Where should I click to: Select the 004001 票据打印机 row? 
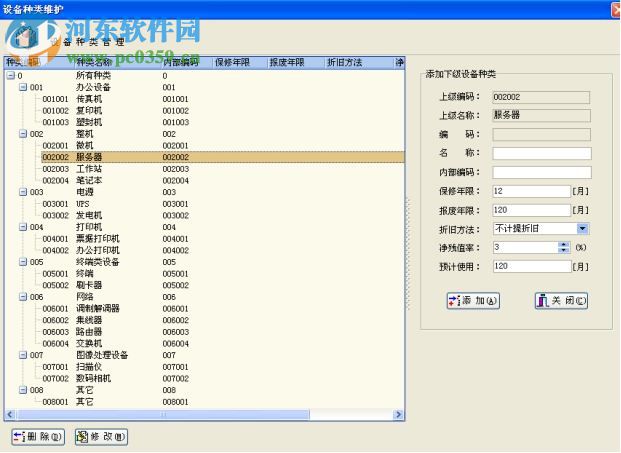click(x=223, y=239)
